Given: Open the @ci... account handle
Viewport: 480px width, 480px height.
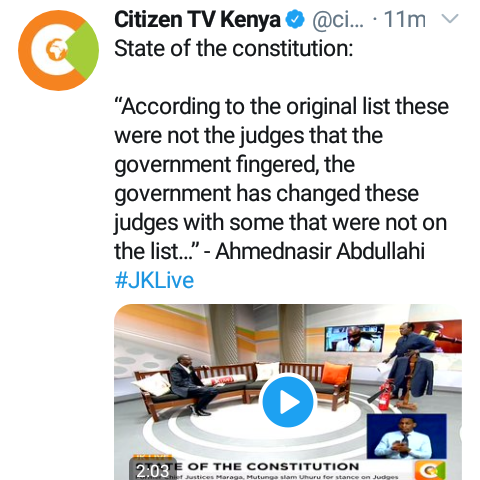Looking at the screenshot, I should pyautogui.click(x=338, y=20).
